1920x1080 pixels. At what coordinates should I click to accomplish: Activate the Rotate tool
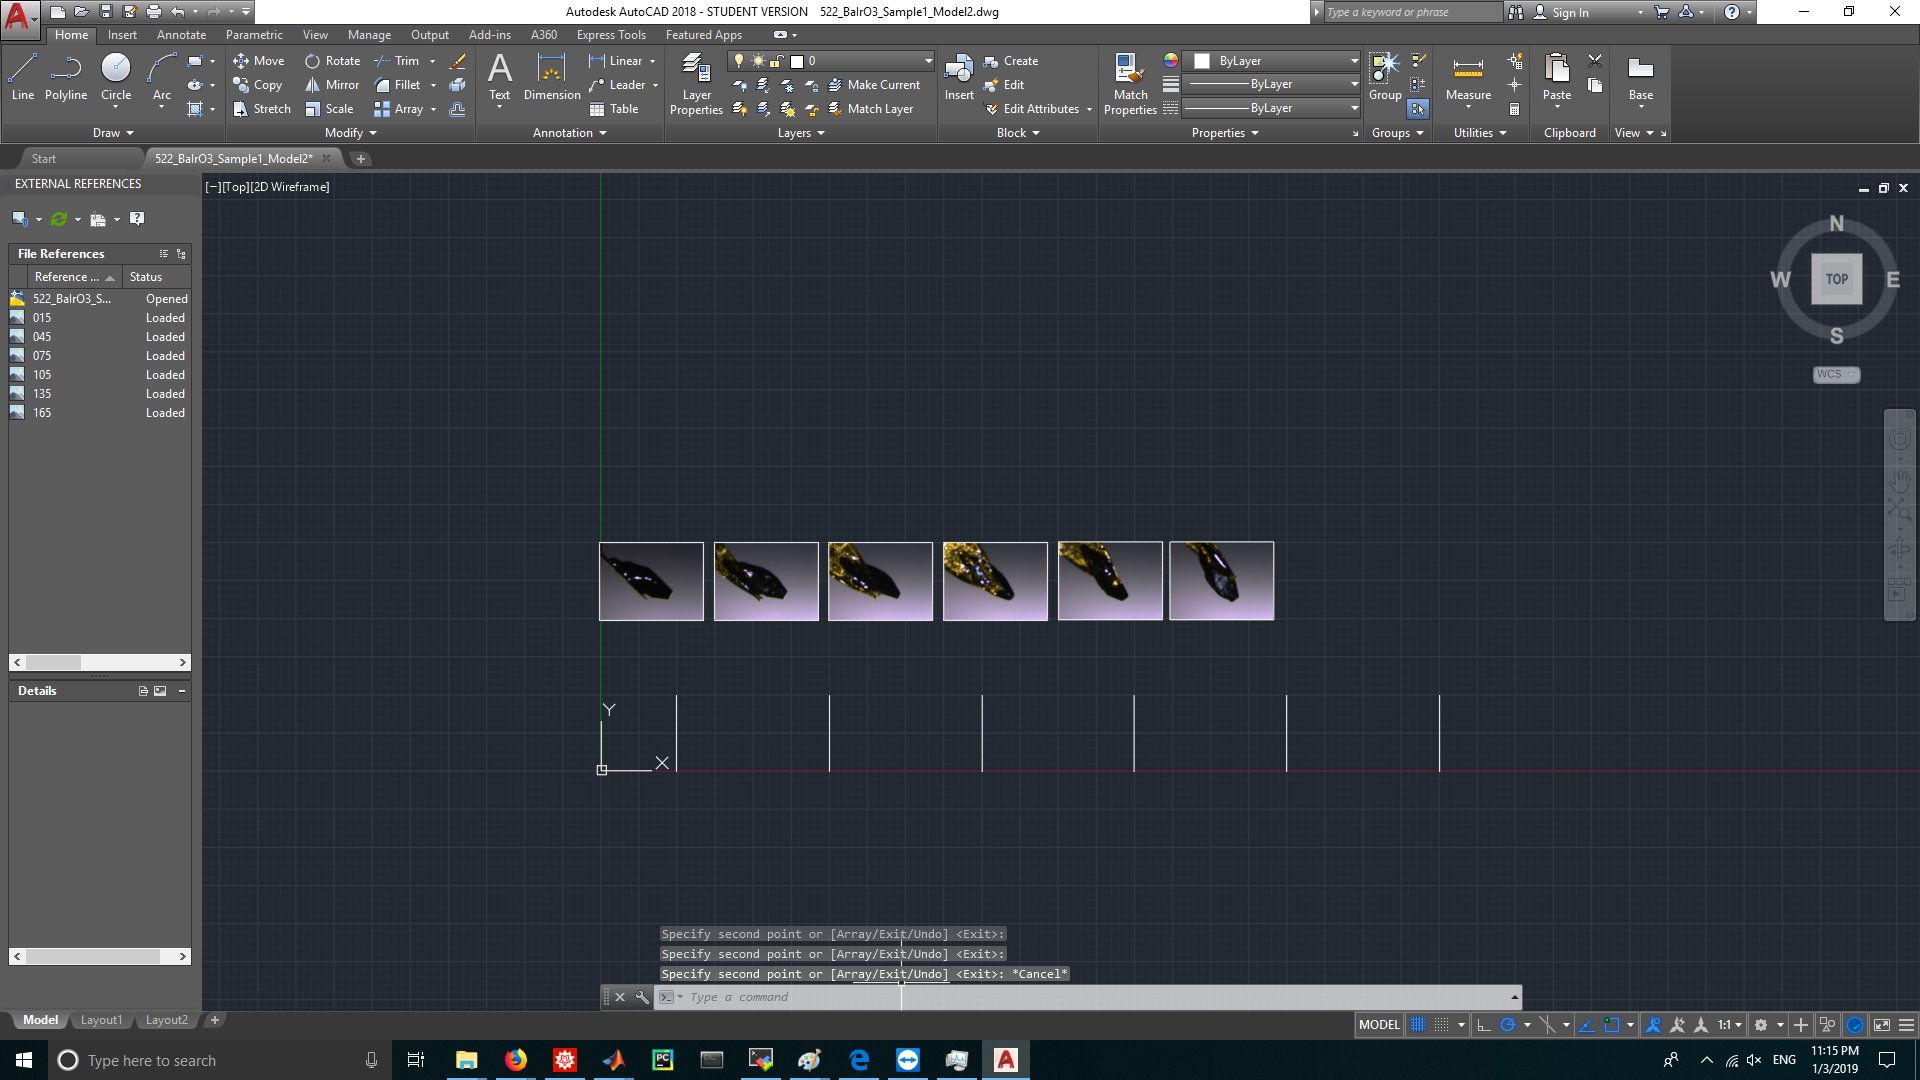point(332,61)
